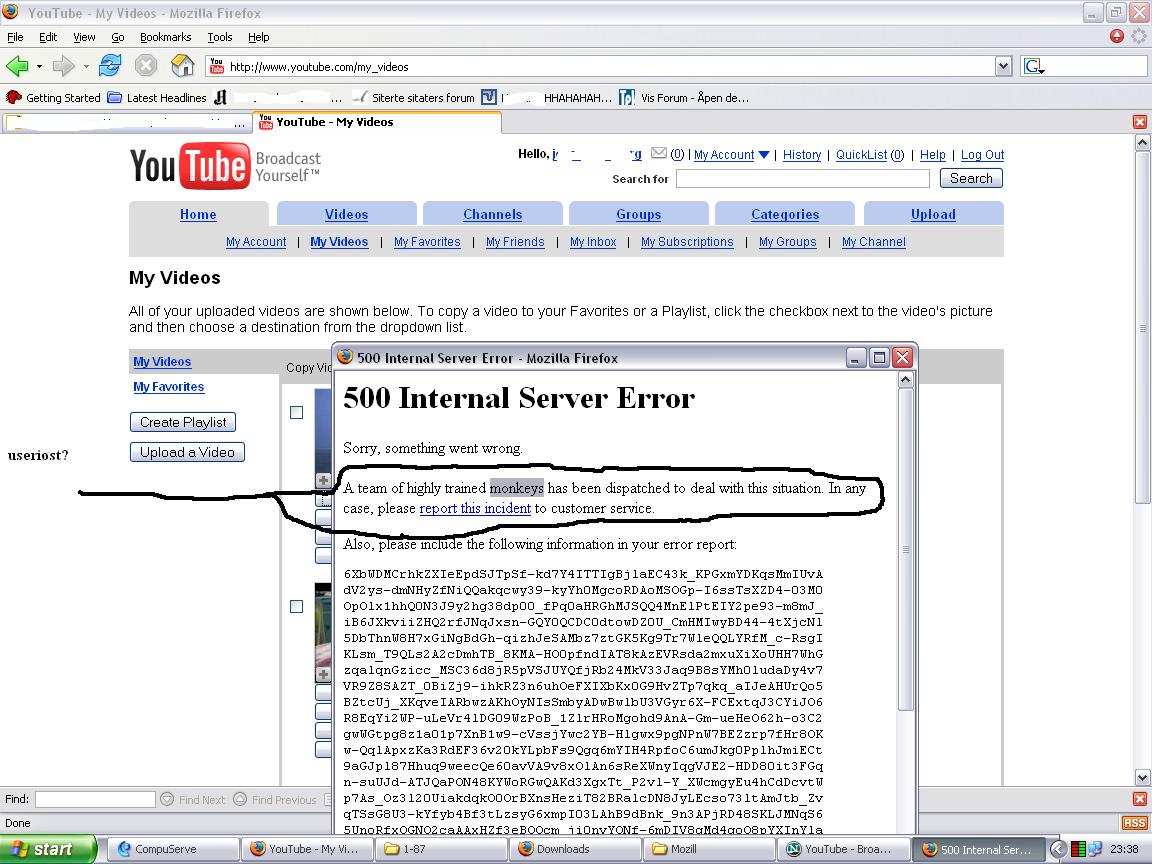Tick the checkbox next to the second video
The height and width of the screenshot is (864, 1152).
[x=297, y=607]
